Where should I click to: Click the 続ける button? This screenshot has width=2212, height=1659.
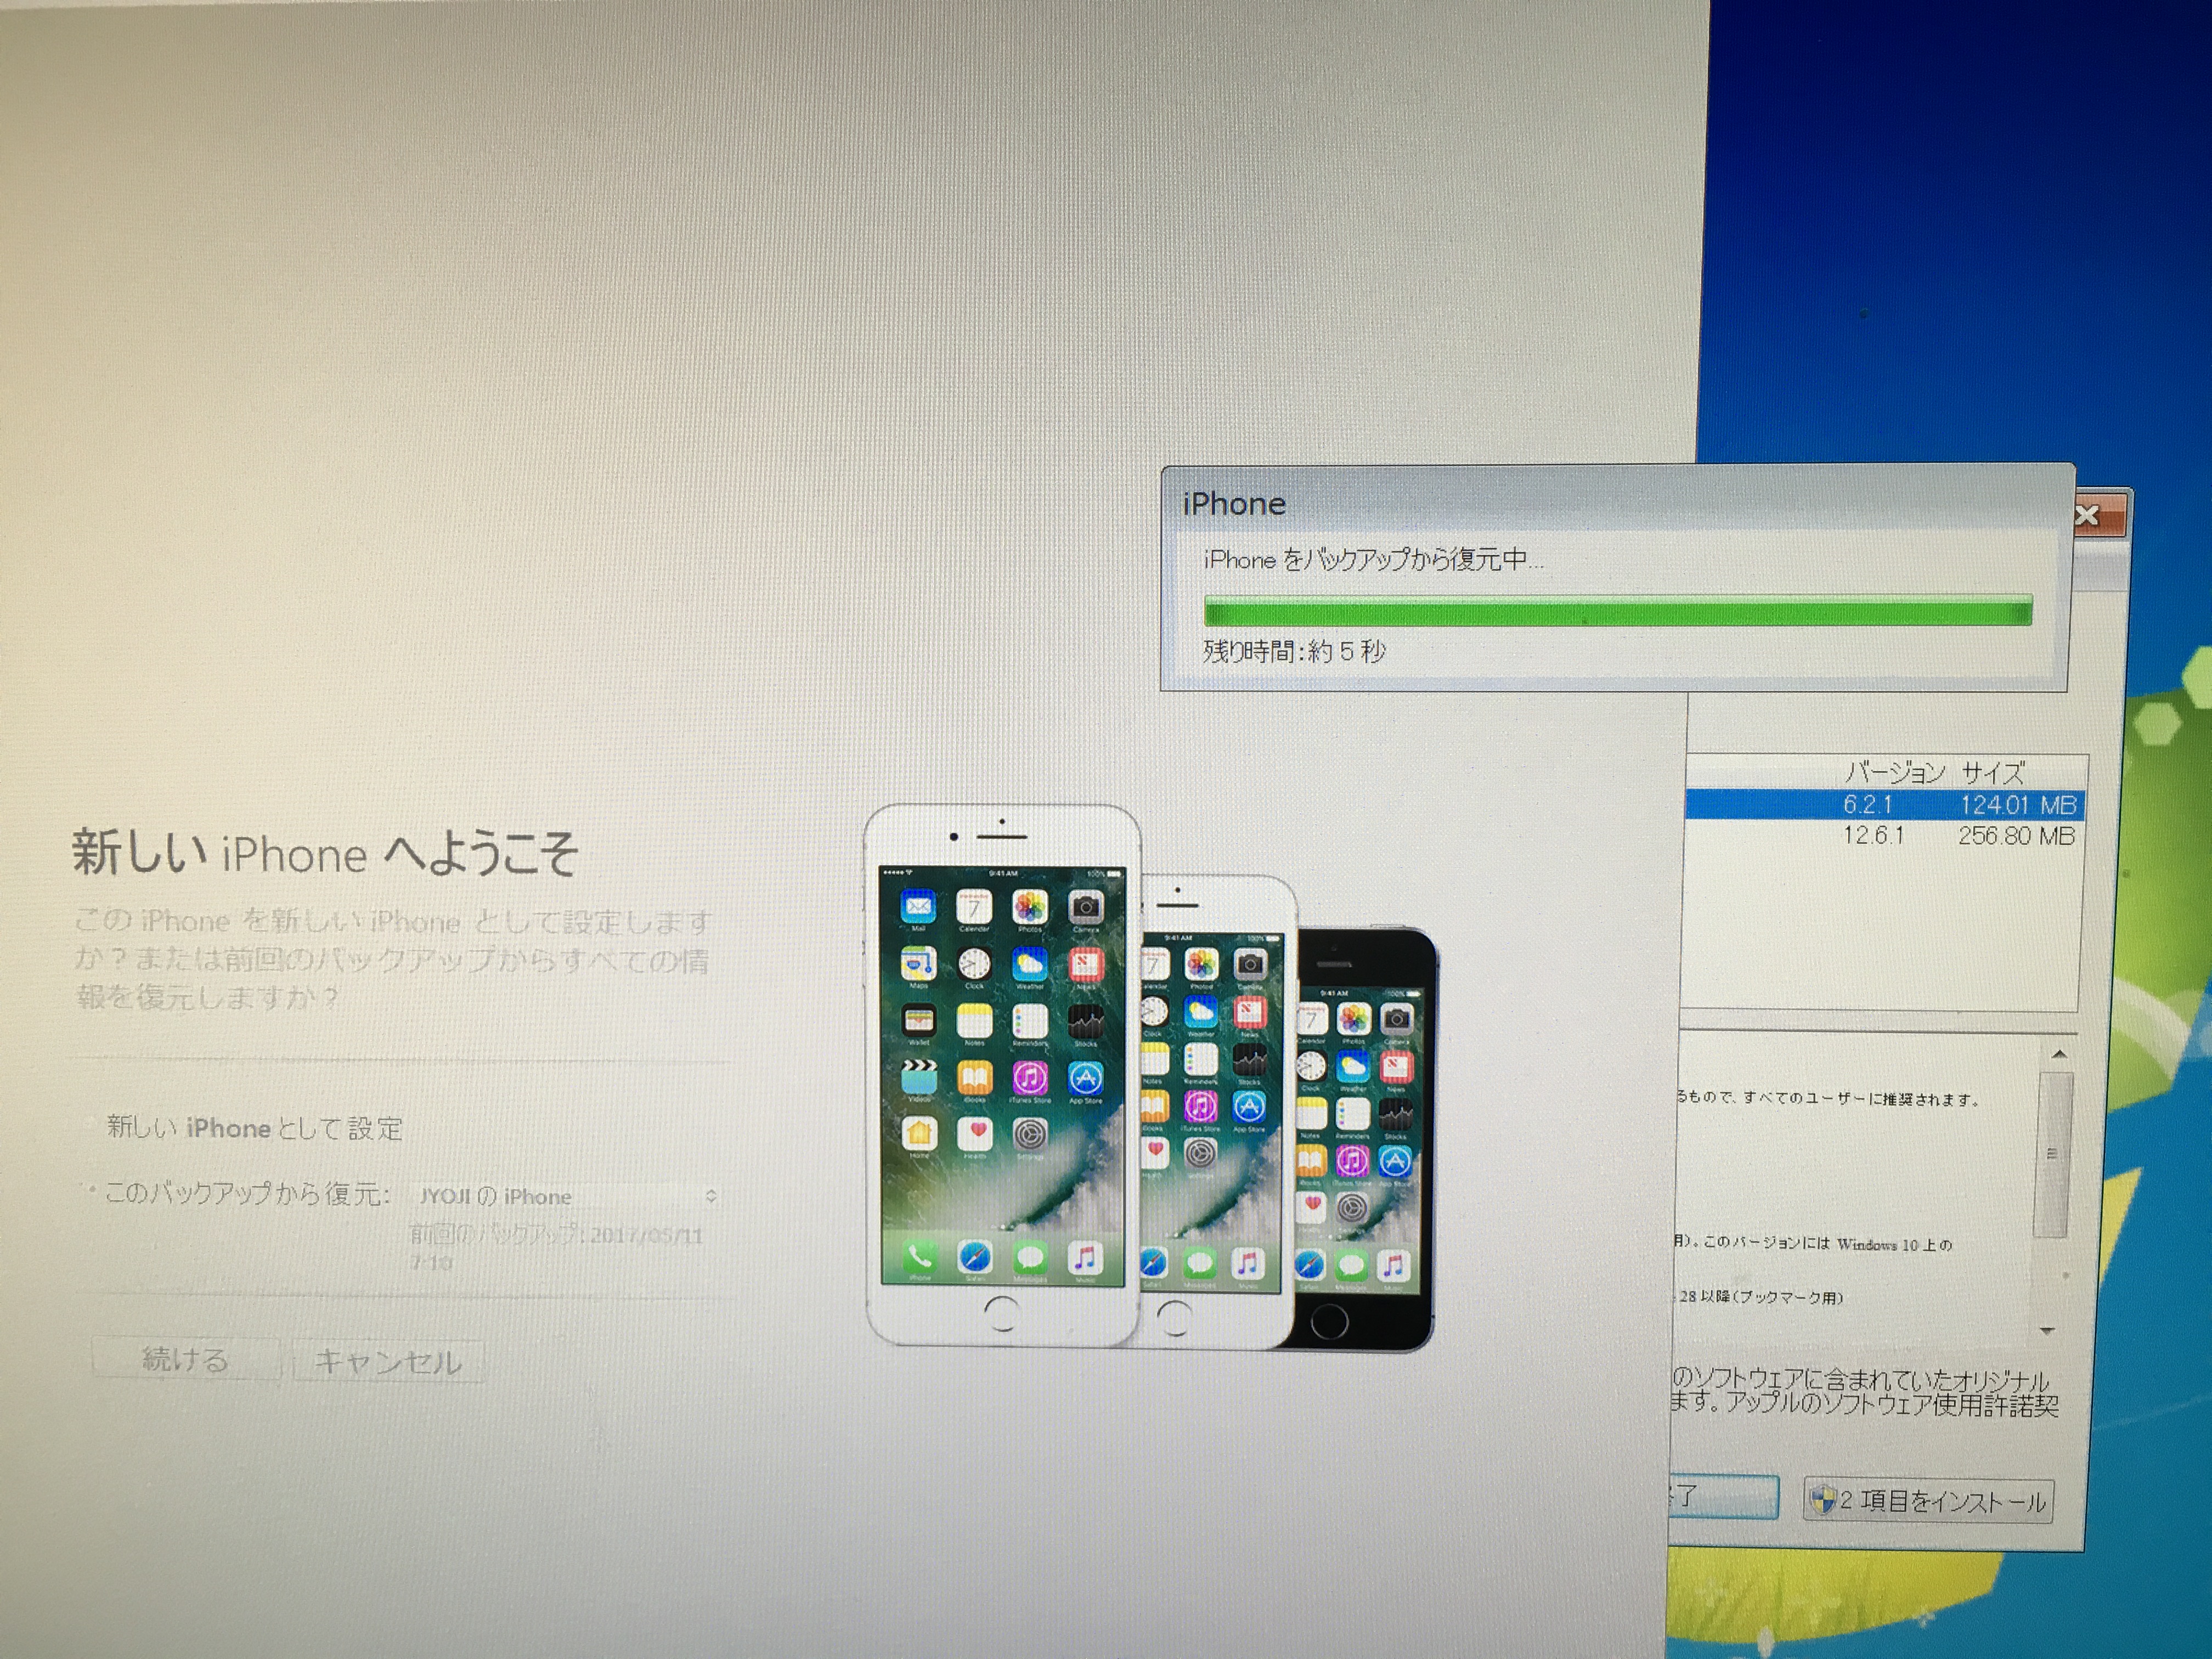pyautogui.click(x=186, y=1360)
